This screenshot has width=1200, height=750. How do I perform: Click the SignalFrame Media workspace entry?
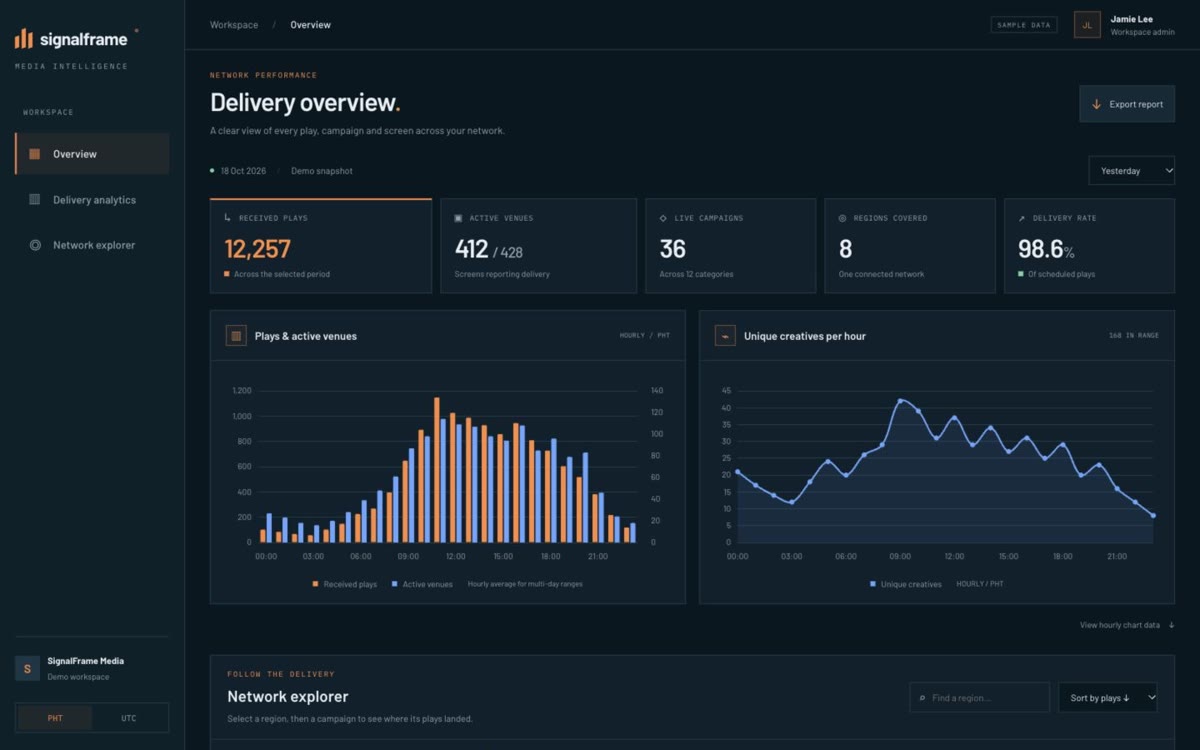[x=92, y=668]
